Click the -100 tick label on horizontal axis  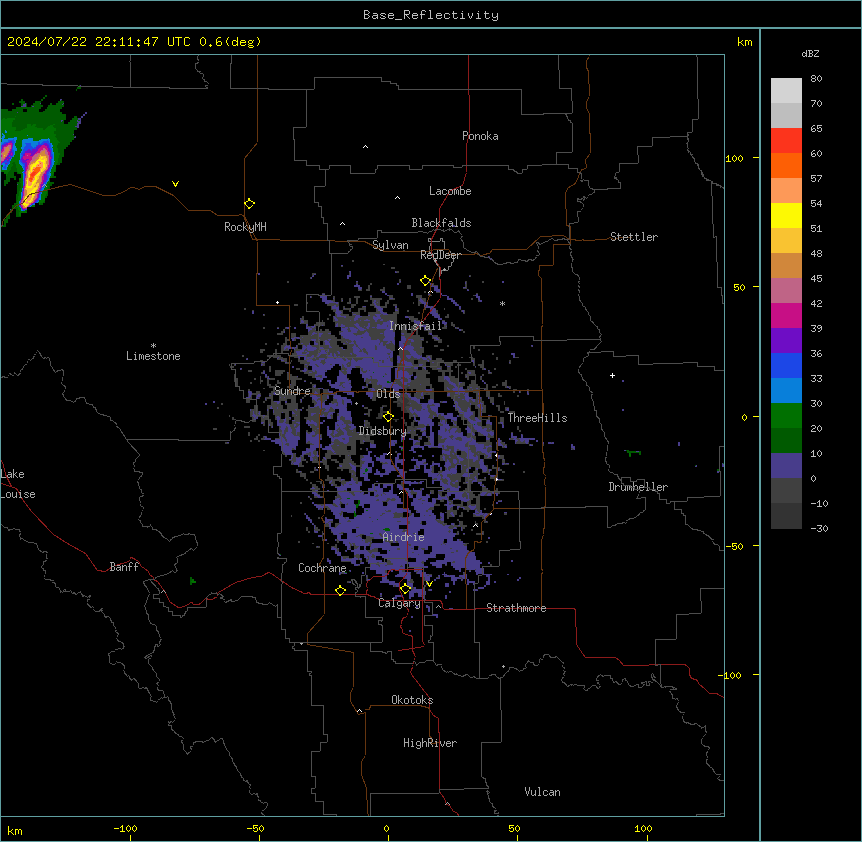(125, 828)
